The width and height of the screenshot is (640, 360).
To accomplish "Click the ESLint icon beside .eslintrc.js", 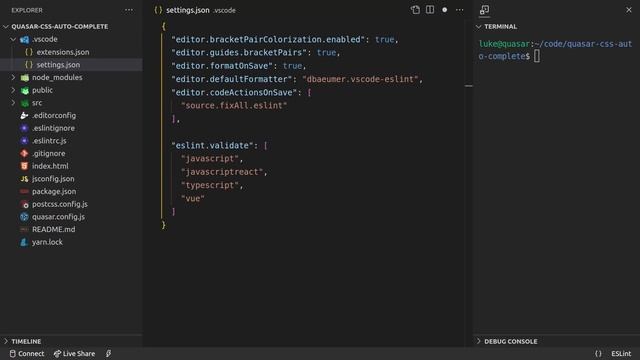I will [x=24, y=141].
